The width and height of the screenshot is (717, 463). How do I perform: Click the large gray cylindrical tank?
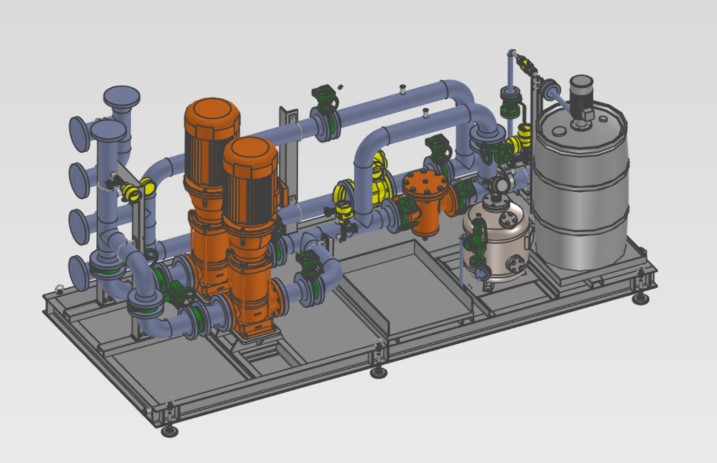(580, 200)
